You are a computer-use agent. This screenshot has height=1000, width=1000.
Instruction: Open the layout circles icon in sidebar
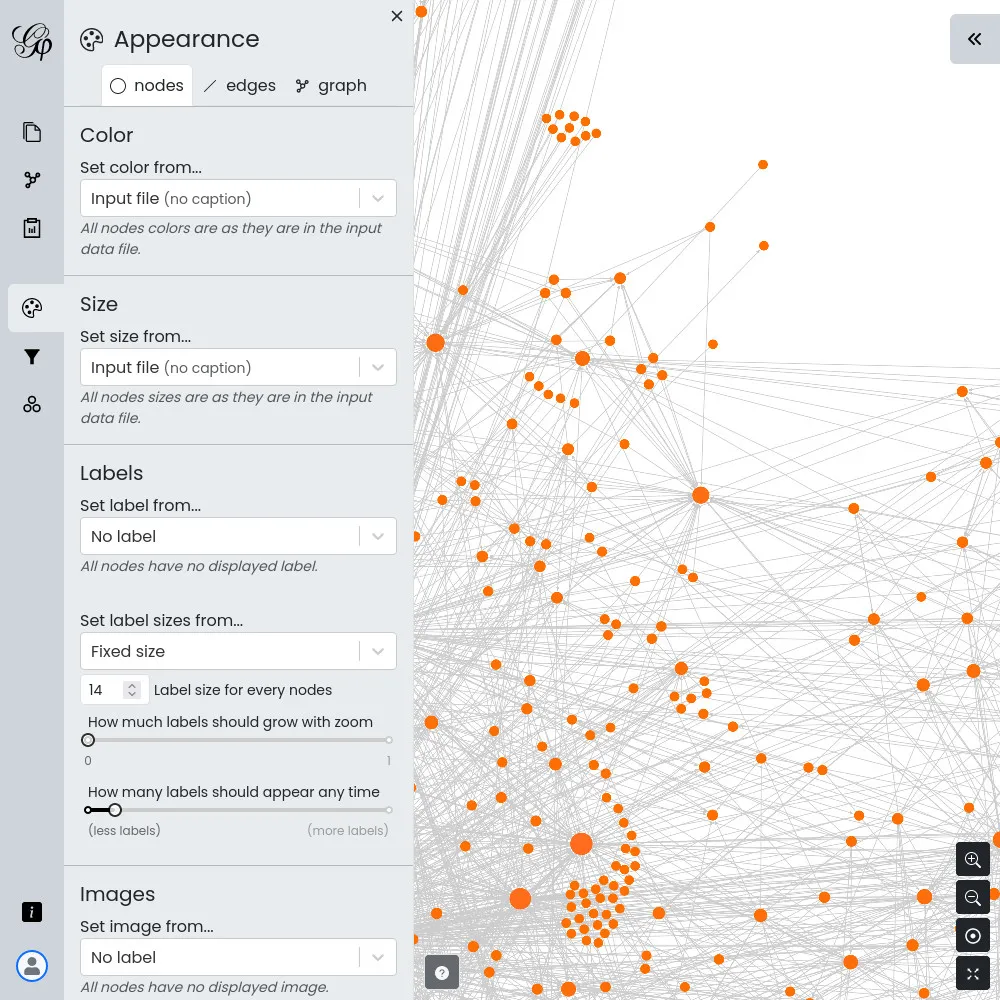[32, 404]
